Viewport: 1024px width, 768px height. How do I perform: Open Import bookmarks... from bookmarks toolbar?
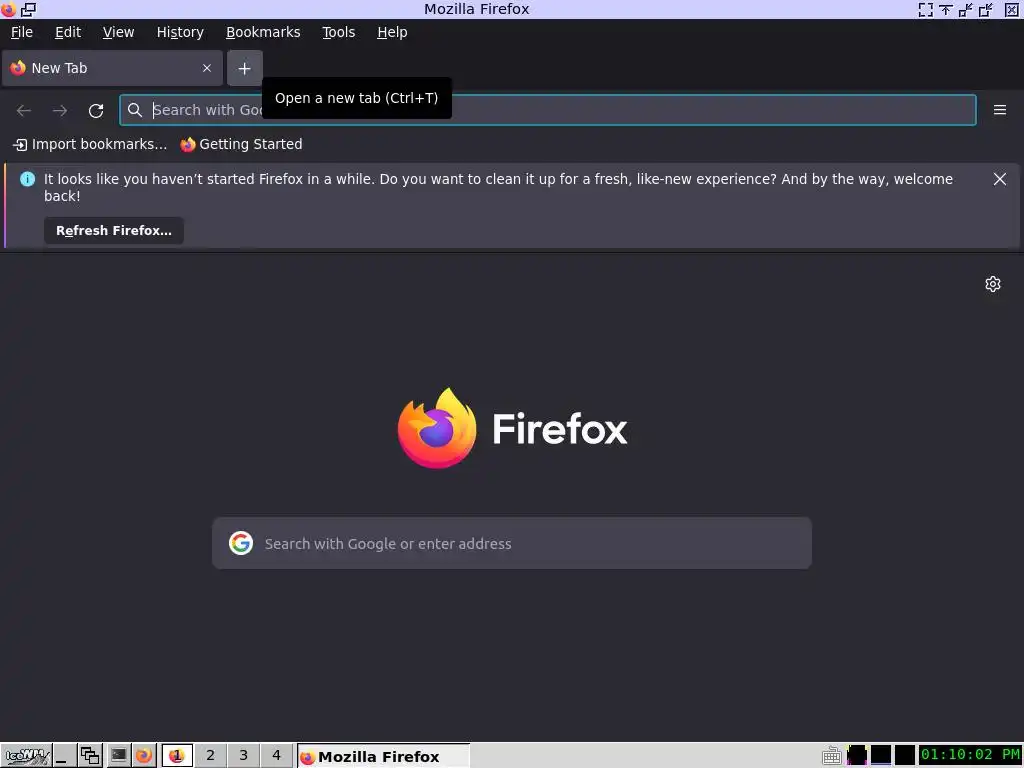point(90,144)
